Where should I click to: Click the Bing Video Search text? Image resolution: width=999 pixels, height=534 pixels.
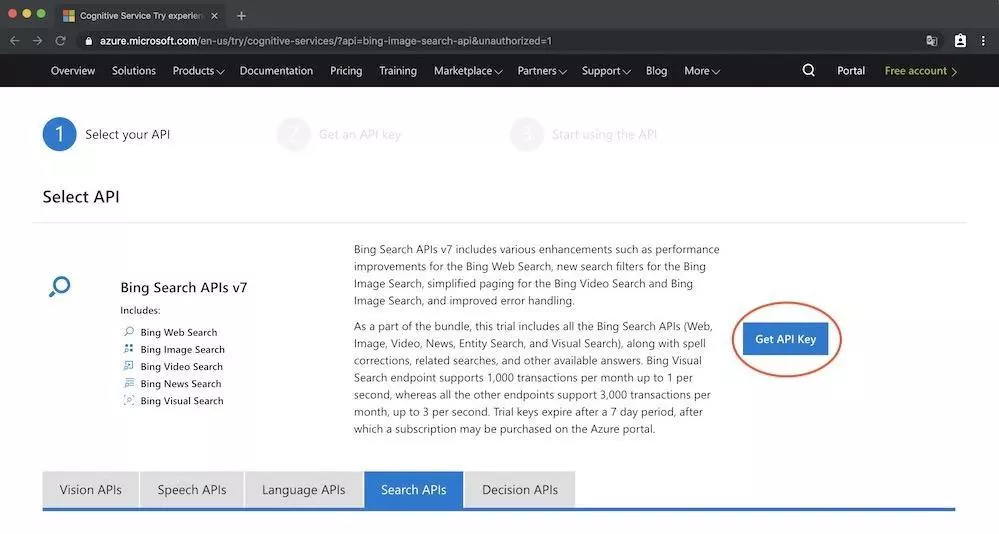182,366
